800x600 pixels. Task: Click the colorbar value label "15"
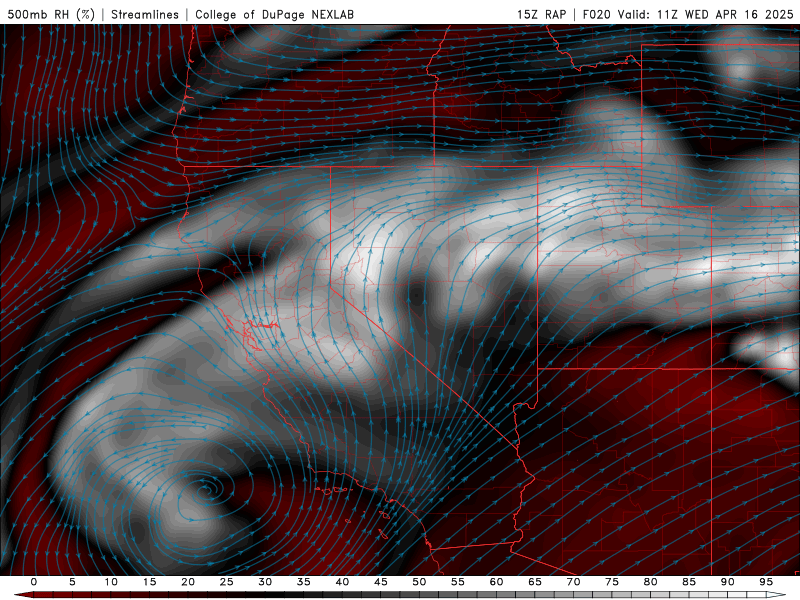(149, 582)
